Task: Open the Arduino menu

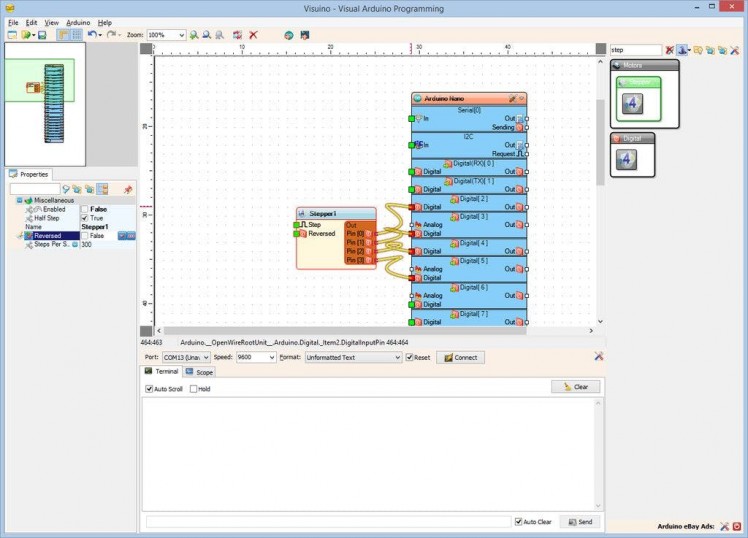Action: tap(78, 22)
